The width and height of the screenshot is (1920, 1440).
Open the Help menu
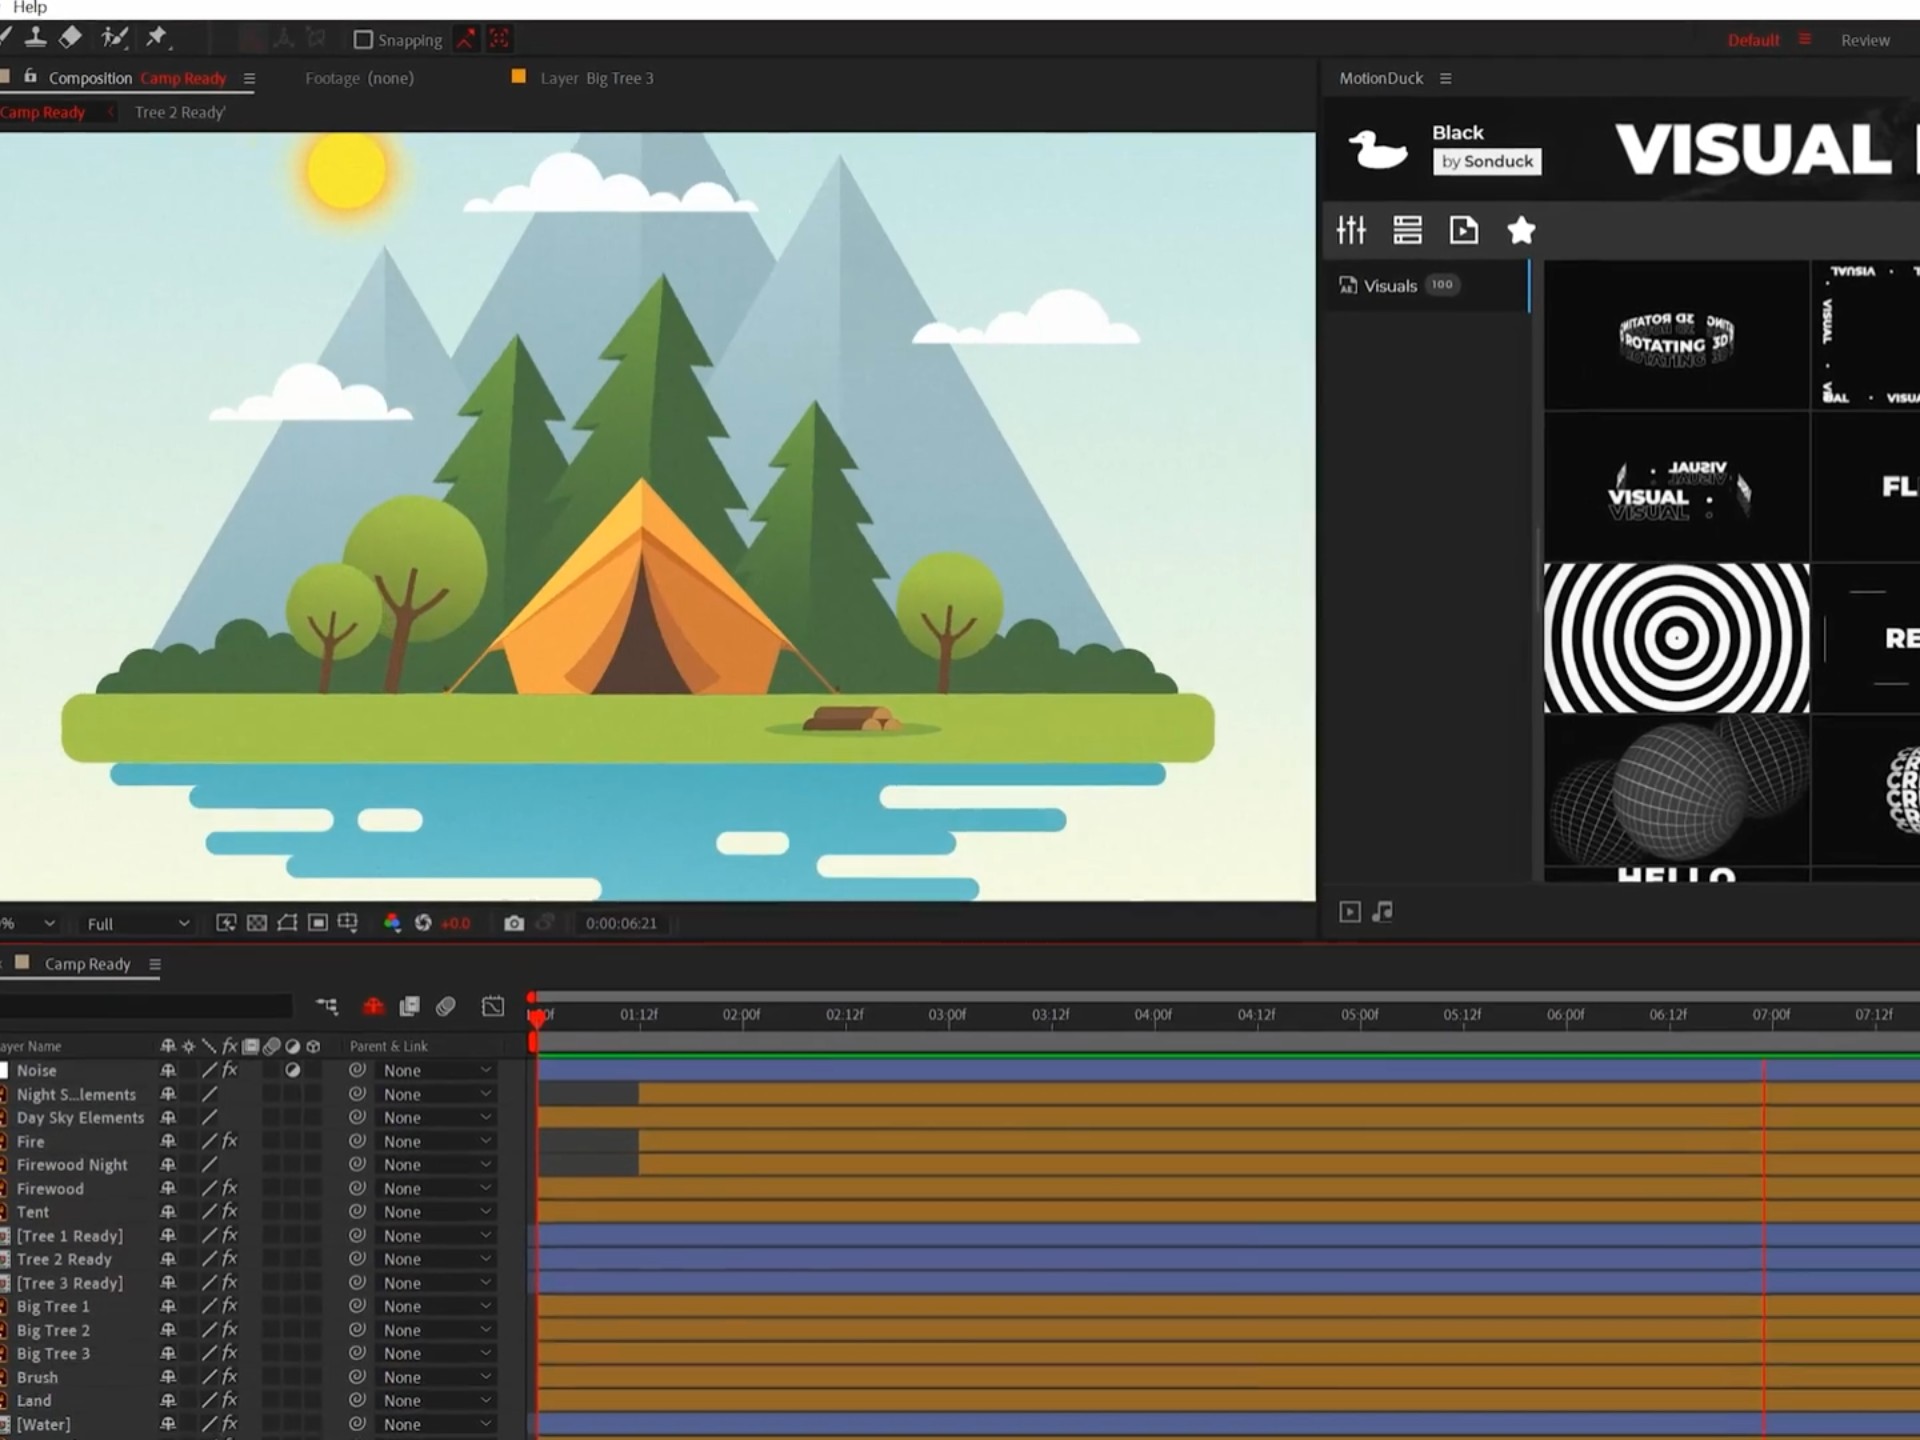click(29, 8)
